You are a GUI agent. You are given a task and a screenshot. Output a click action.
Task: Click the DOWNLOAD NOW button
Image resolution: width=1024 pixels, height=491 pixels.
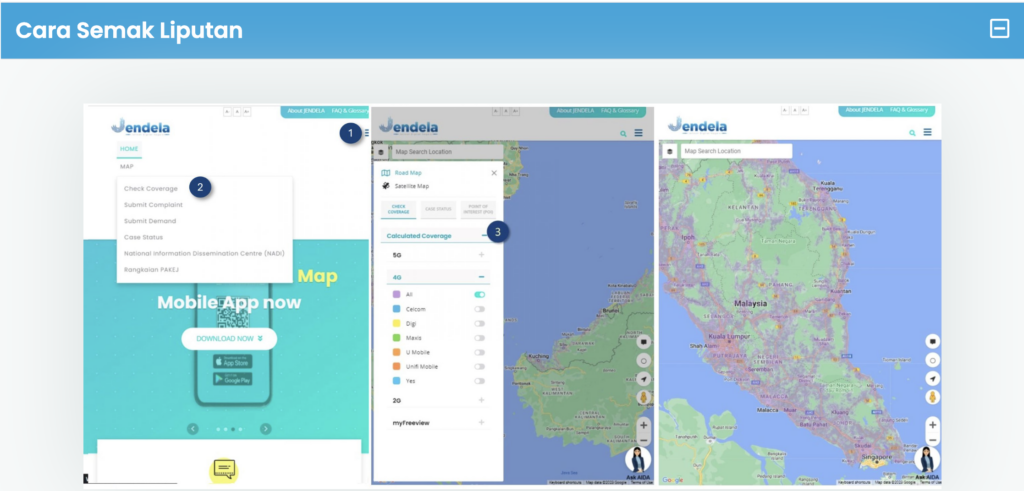coord(229,339)
